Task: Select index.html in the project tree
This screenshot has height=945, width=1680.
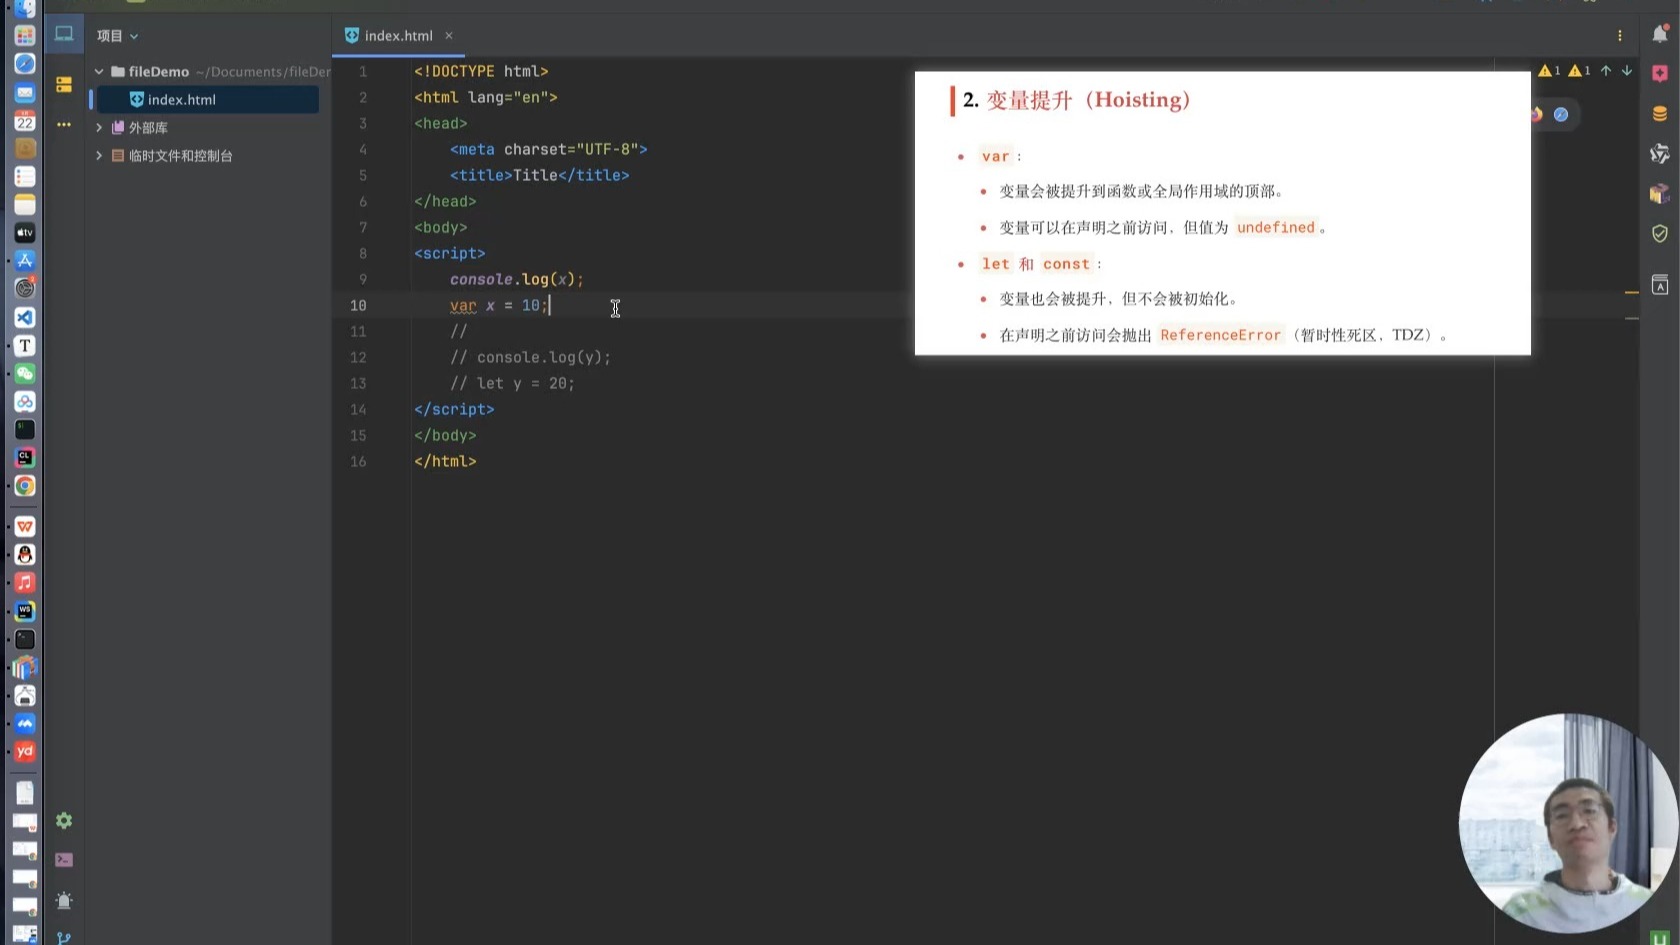Action: coord(208,100)
